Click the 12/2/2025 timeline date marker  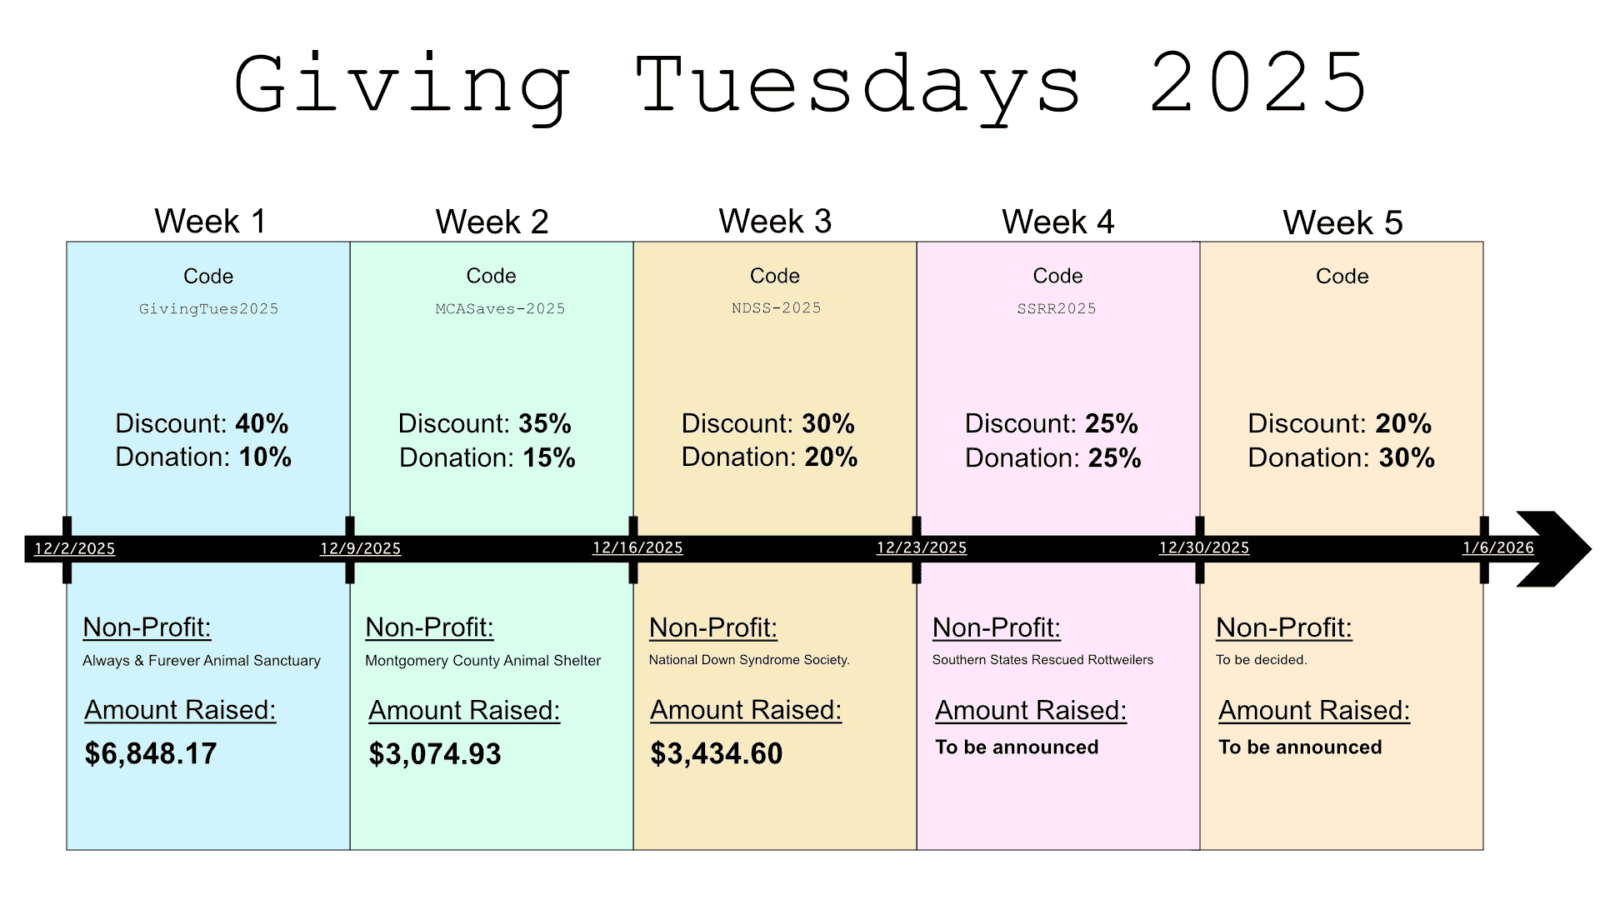tap(75, 548)
